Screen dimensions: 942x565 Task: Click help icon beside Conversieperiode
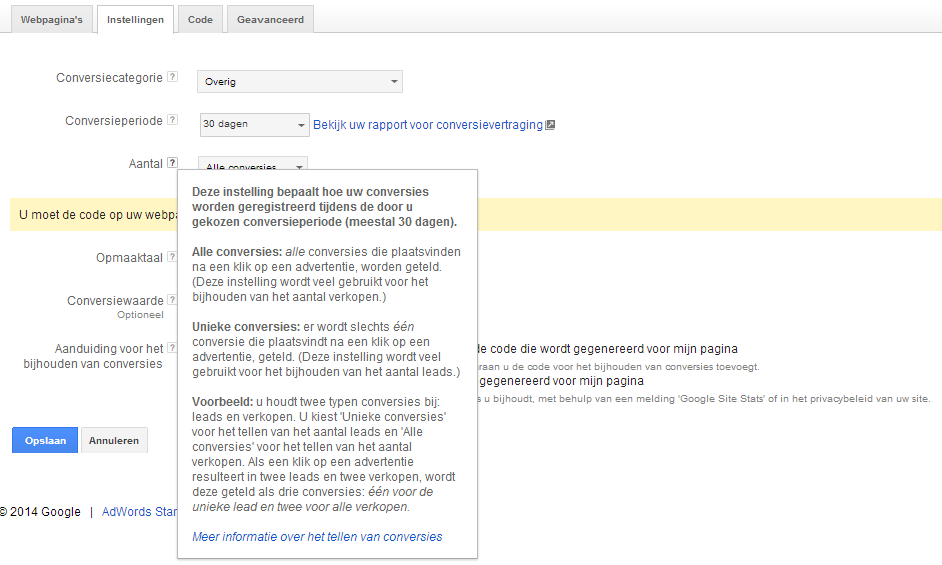(x=173, y=121)
